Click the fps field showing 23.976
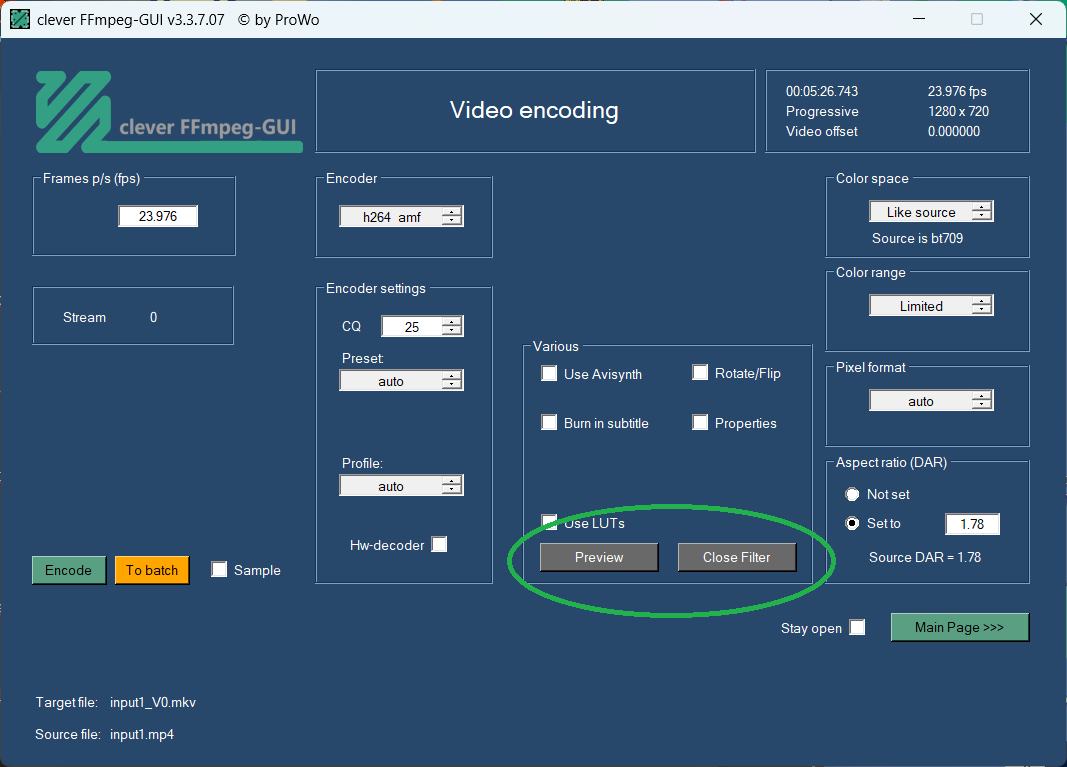The image size is (1067, 767). click(158, 216)
